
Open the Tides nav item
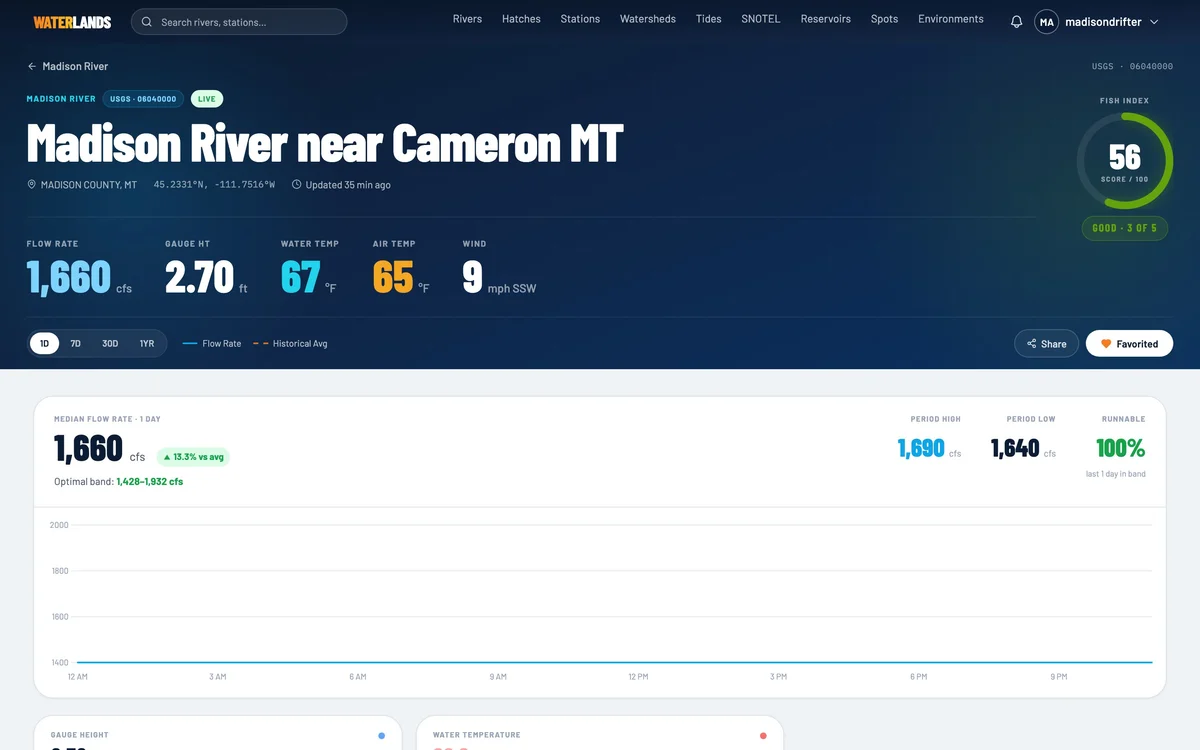[709, 19]
